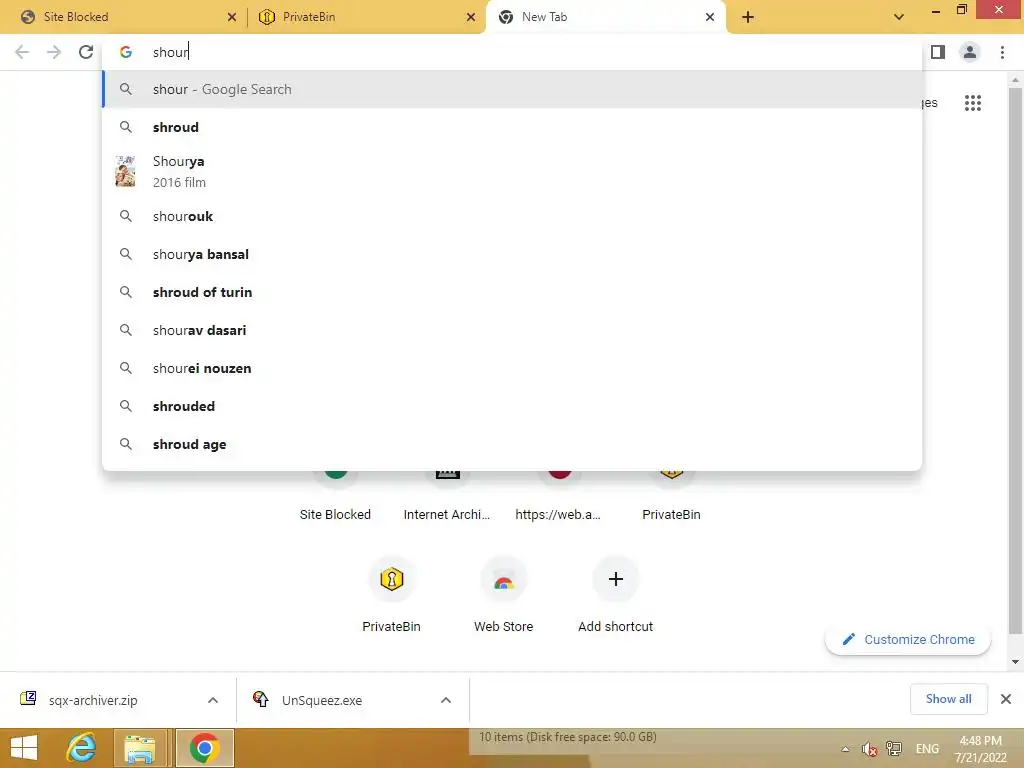The width and height of the screenshot is (1024, 768).
Task: Open the tab search dropdown chevron
Action: (x=899, y=17)
